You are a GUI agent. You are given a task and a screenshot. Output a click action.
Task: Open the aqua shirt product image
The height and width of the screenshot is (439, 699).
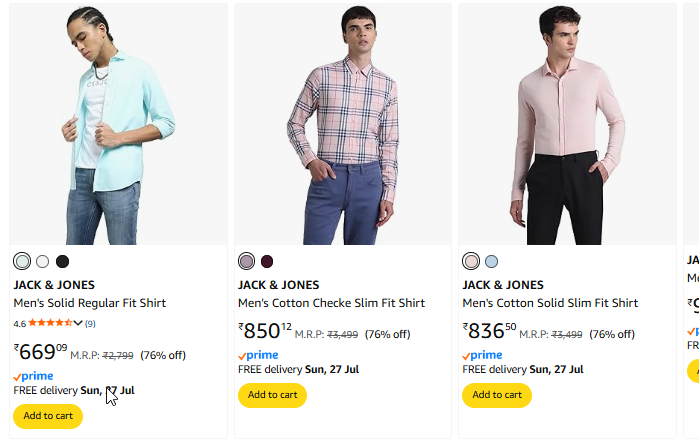point(119,124)
